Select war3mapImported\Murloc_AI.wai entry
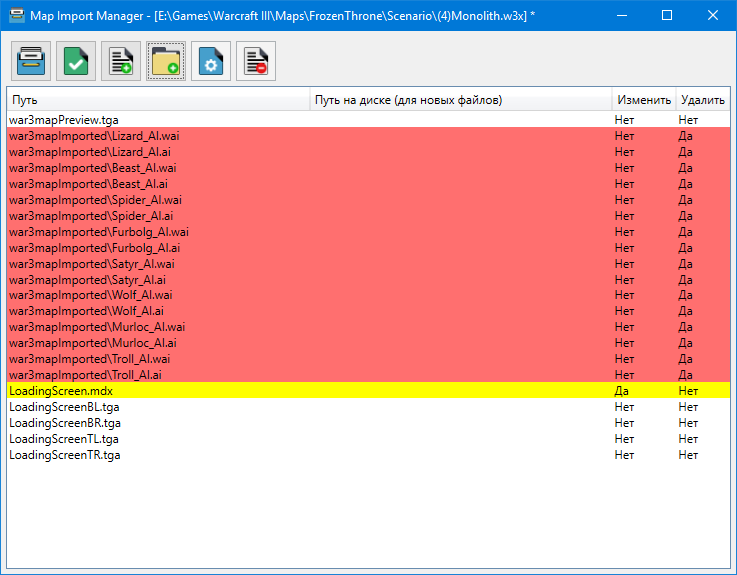 pyautogui.click(x=368, y=327)
